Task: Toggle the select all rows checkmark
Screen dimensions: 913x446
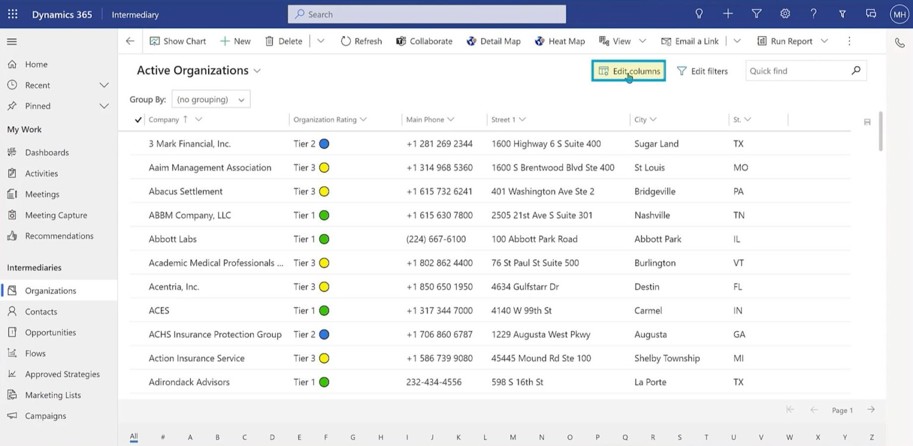Action: [138, 119]
